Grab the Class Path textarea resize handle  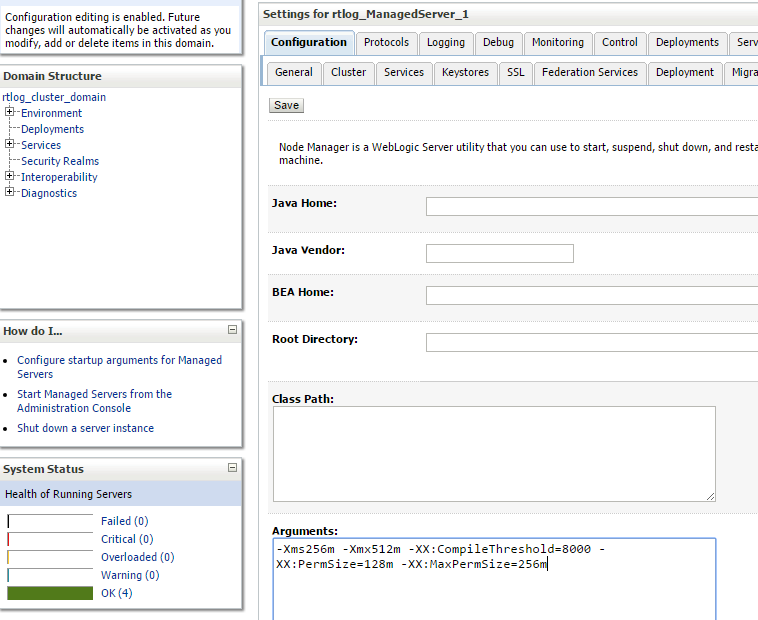pos(710,496)
